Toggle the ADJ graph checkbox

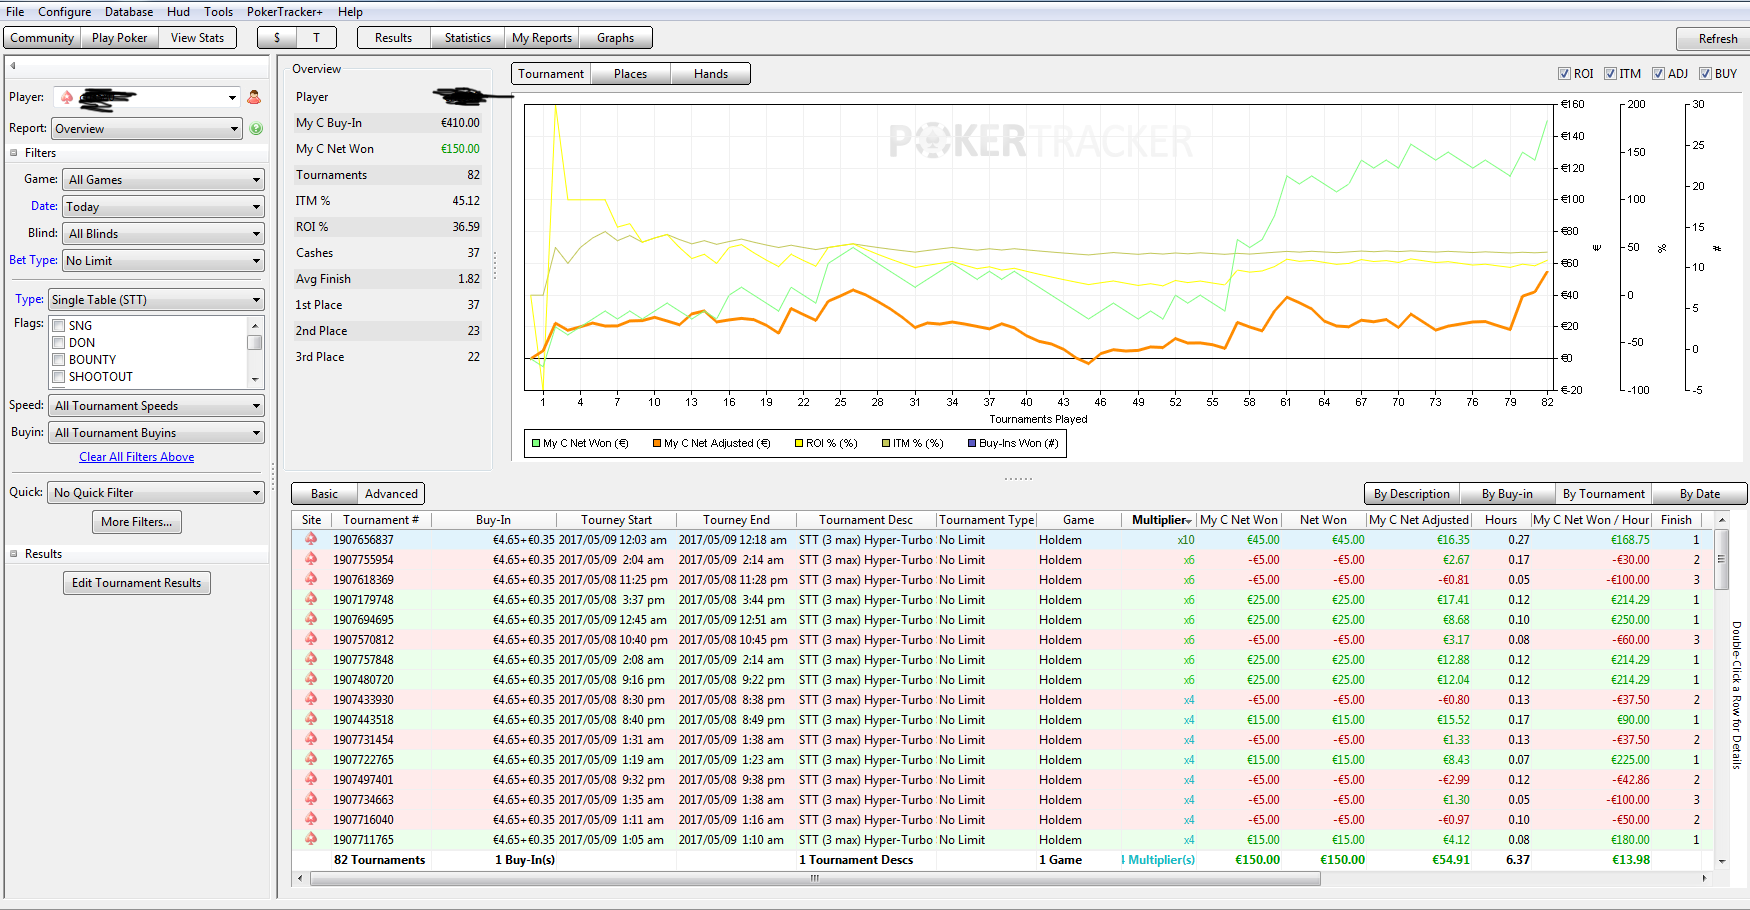point(1658,74)
